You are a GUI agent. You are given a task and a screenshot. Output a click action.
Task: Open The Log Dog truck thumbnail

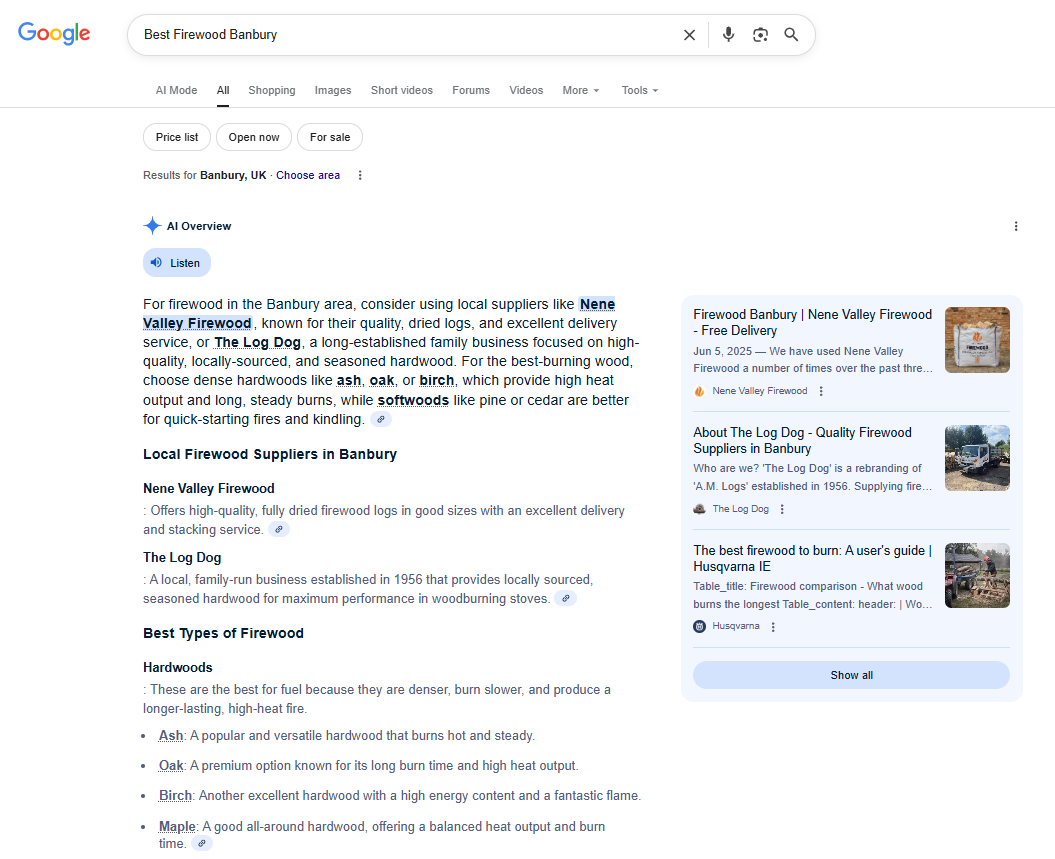coord(977,458)
